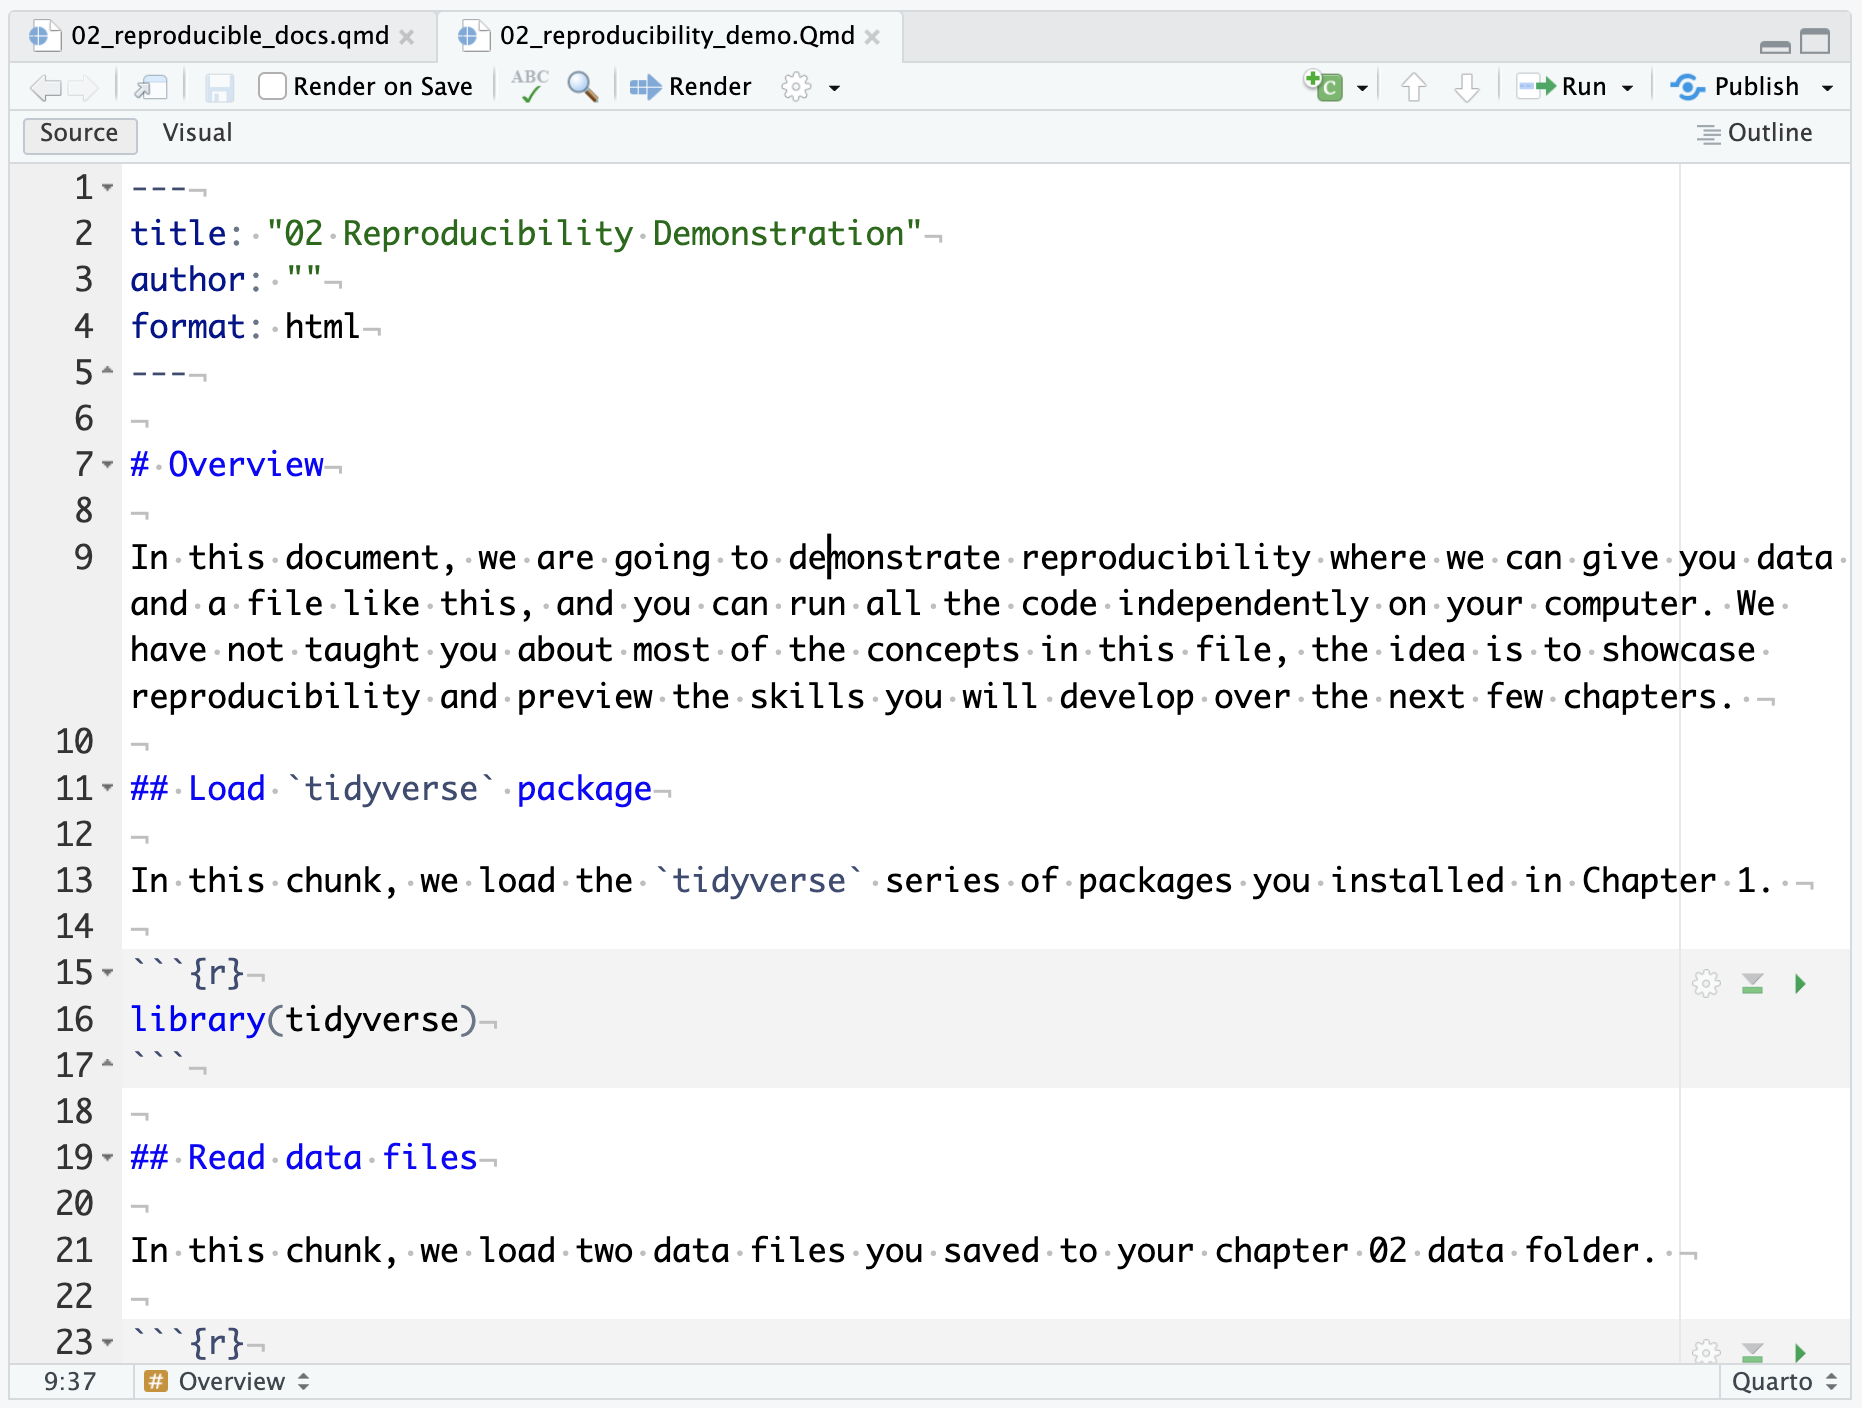Switch to Visual editing mode
Image resolution: width=1862 pixels, height=1408 pixels.
tap(197, 133)
